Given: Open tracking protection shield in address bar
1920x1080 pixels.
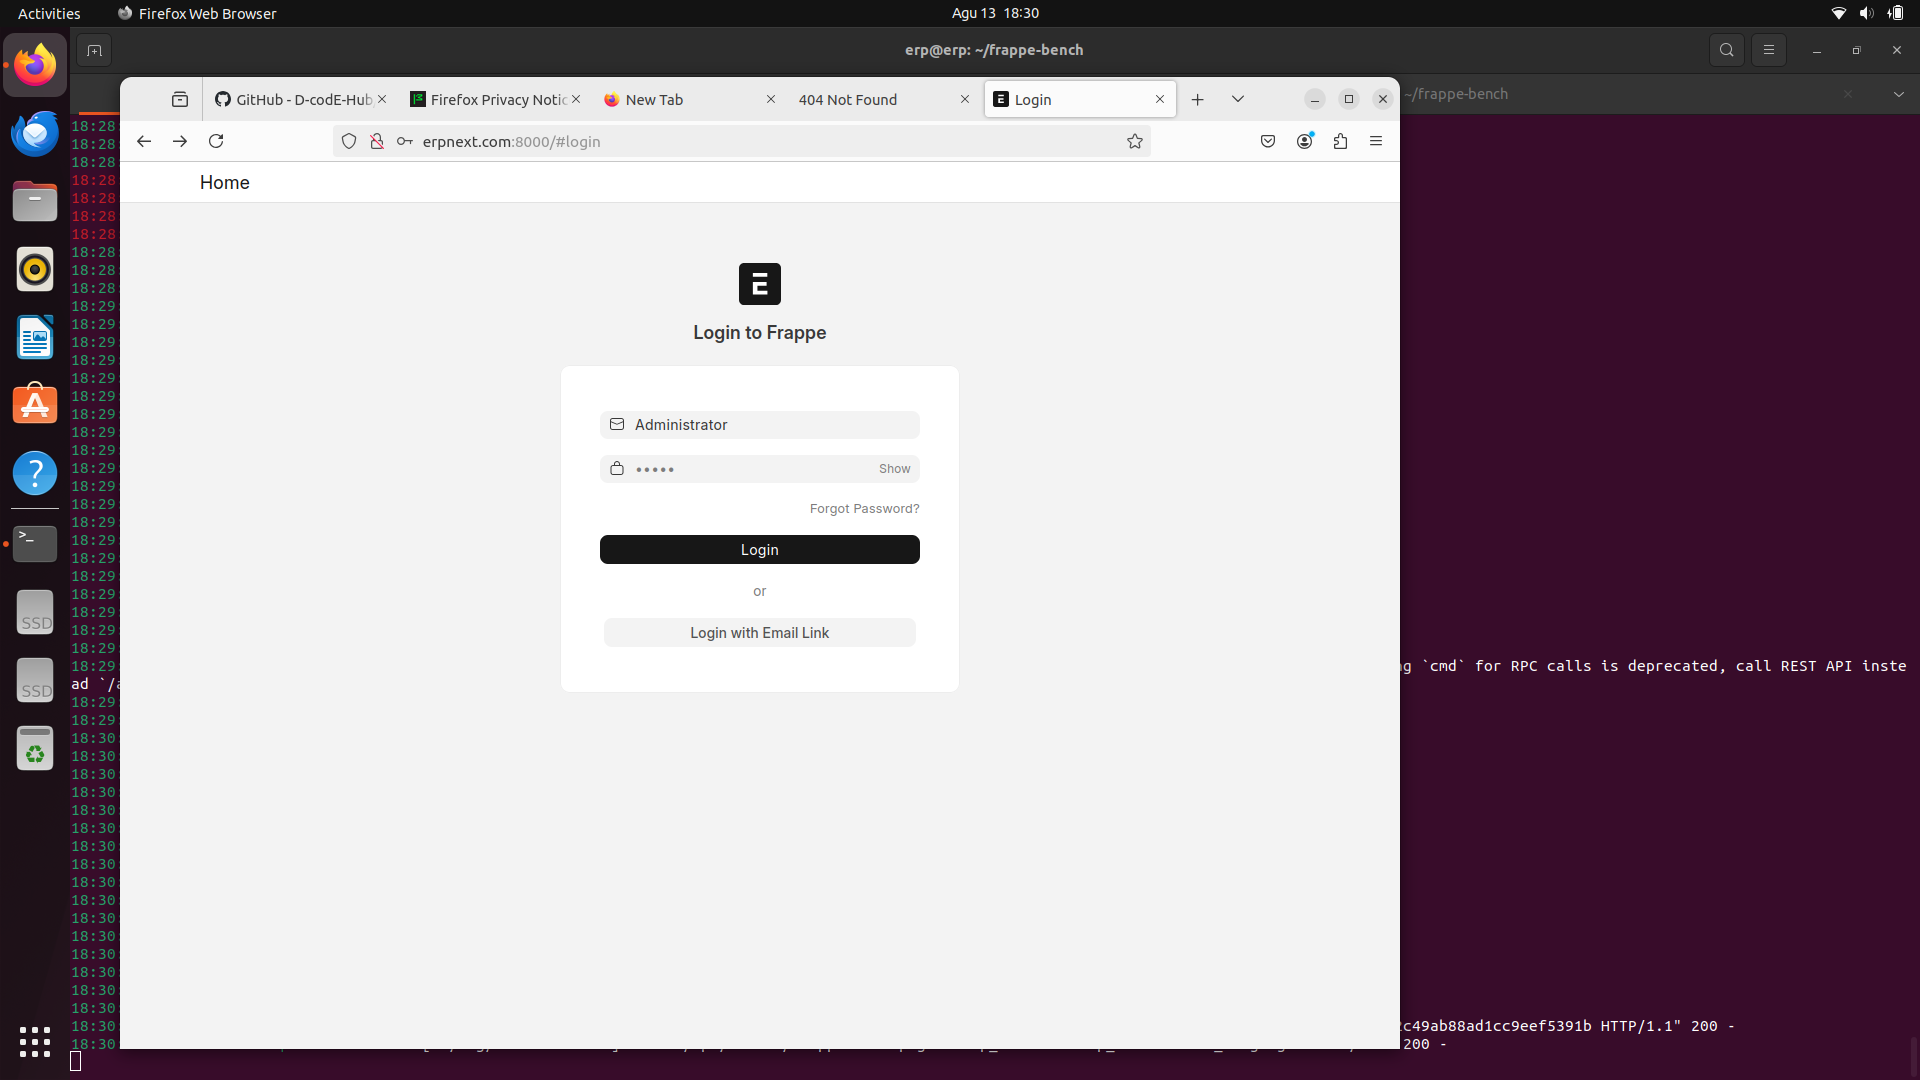Looking at the screenshot, I should pyautogui.click(x=349, y=141).
